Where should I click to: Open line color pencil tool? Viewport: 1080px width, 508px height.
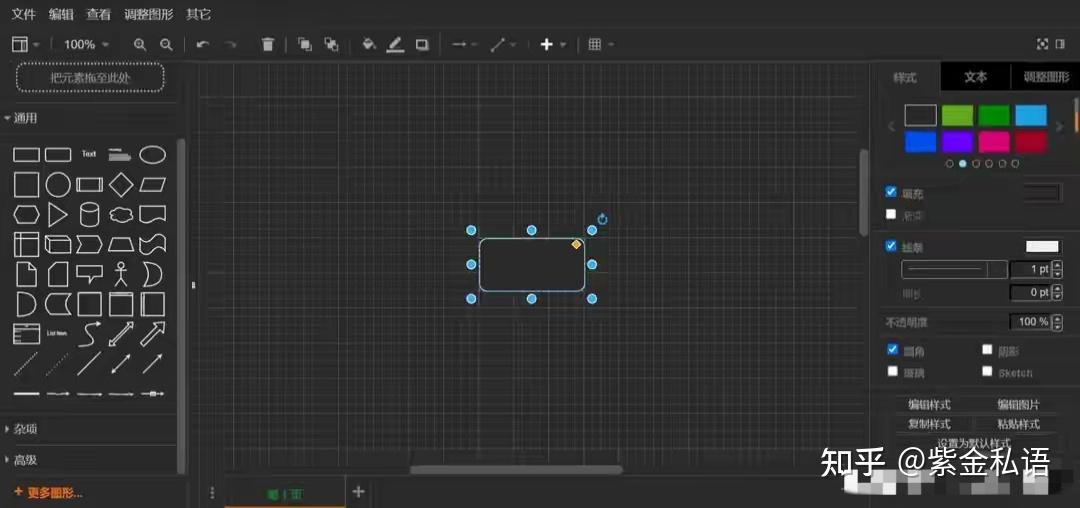click(395, 45)
